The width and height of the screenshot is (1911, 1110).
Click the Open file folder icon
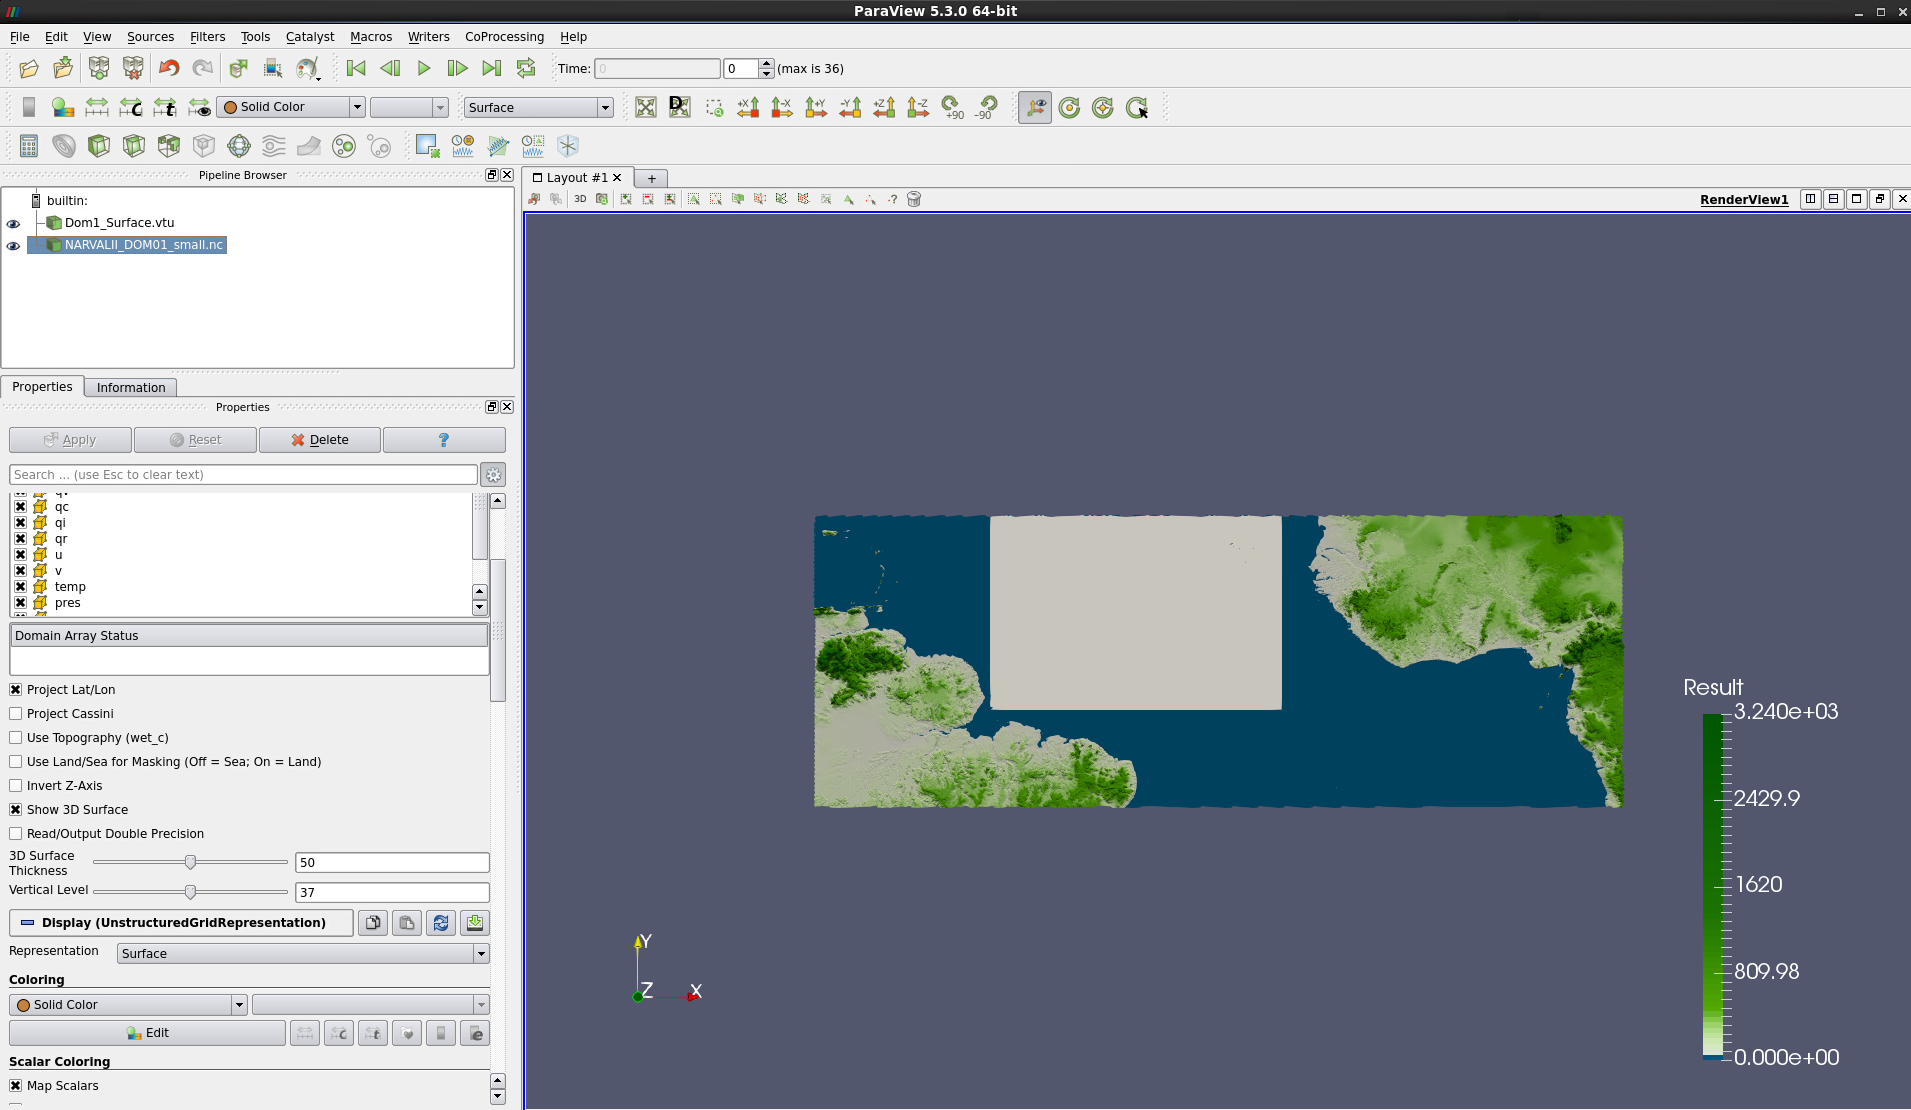pyautogui.click(x=29, y=69)
